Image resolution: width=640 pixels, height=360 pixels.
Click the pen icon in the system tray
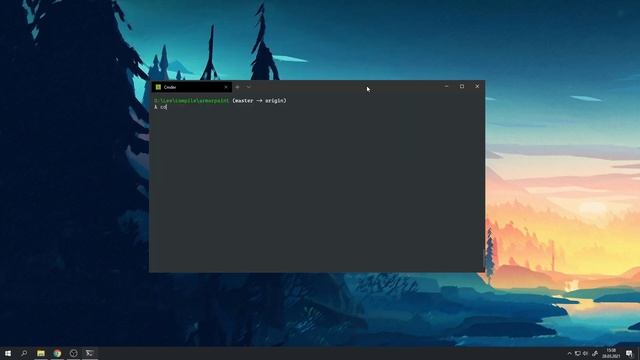click(x=595, y=353)
